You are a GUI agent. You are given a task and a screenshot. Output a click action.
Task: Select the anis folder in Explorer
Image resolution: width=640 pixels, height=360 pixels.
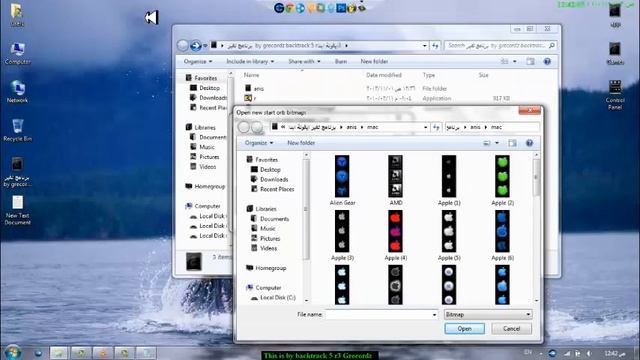pyautogui.click(x=255, y=89)
